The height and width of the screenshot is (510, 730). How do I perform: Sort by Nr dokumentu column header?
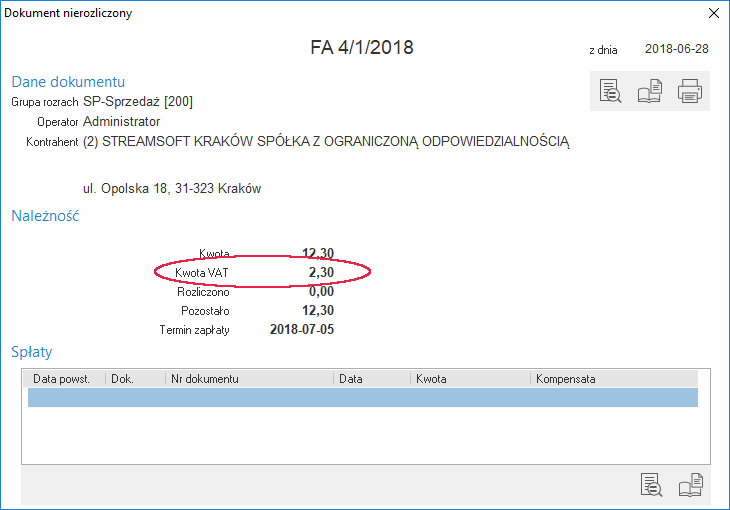pyautogui.click(x=250, y=379)
